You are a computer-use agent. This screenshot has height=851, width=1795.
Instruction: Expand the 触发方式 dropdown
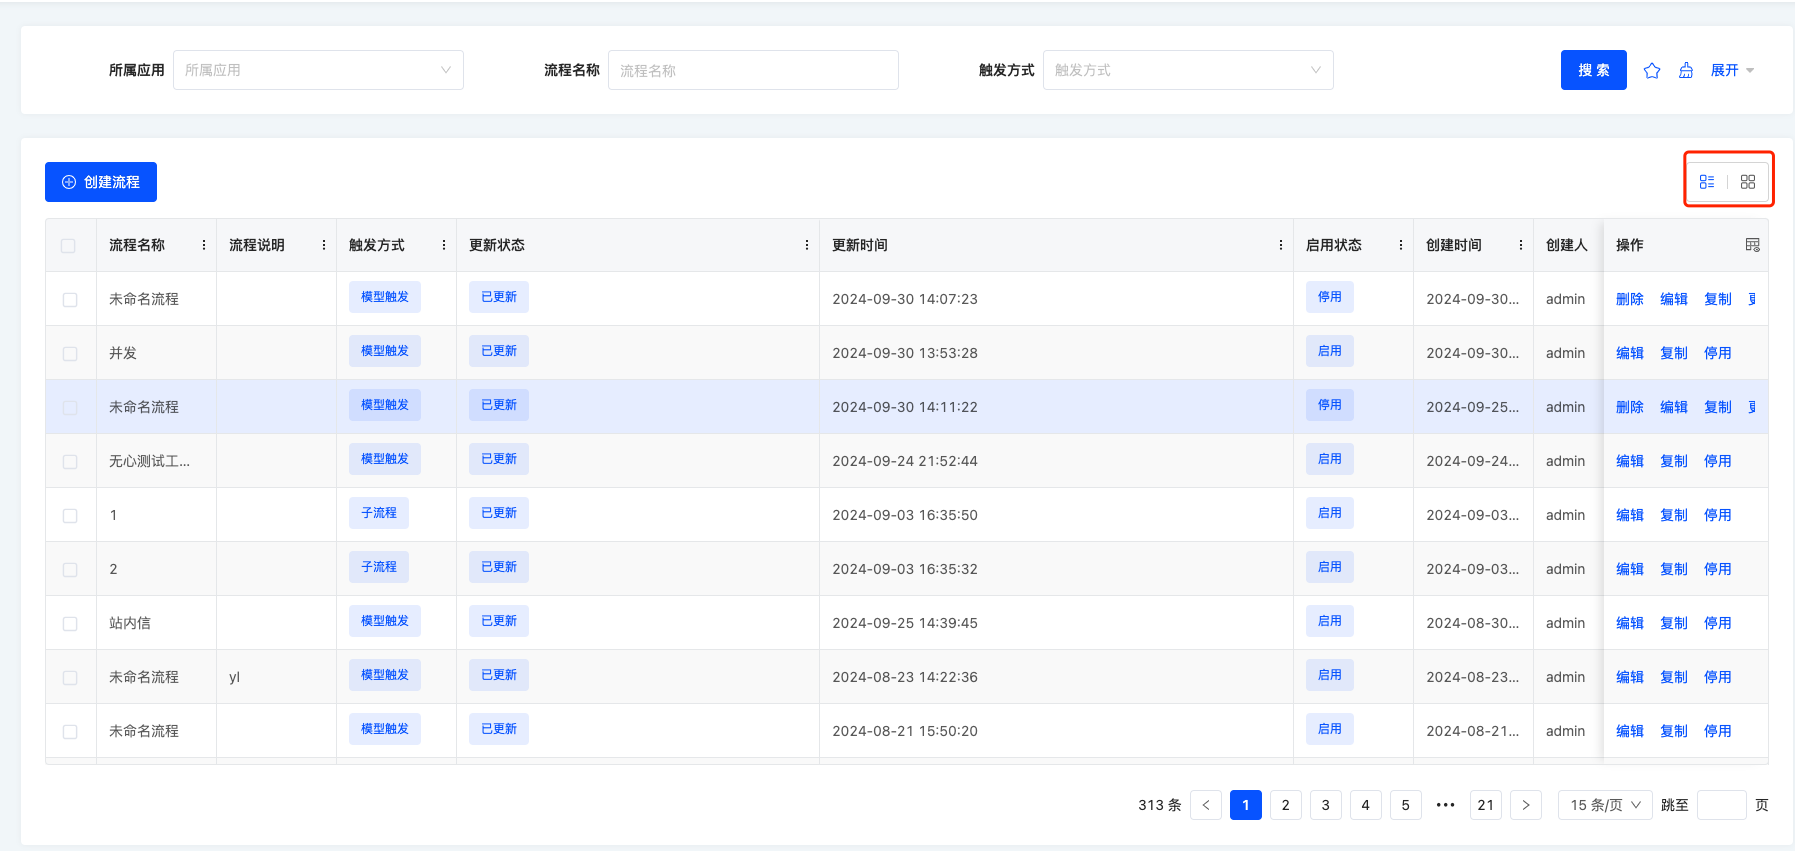click(1187, 70)
